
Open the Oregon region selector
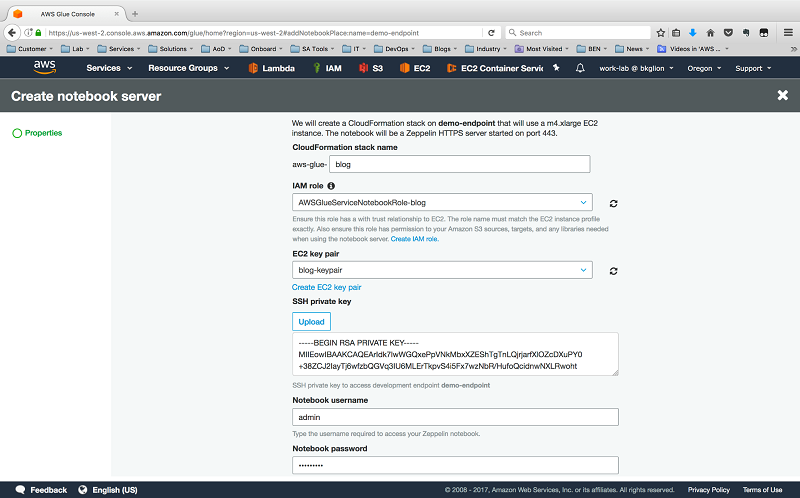pos(704,68)
